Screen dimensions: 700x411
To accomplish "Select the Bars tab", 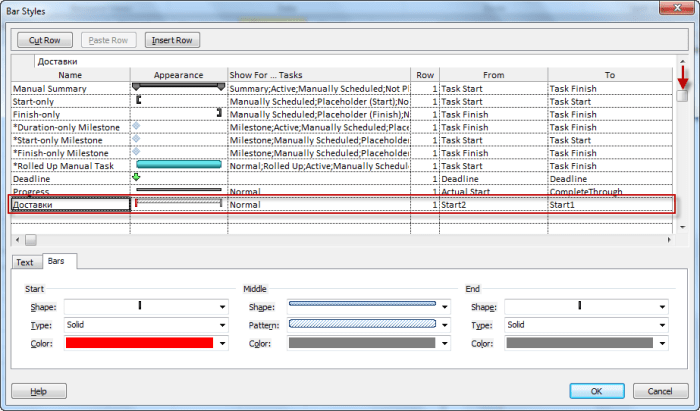I will click(x=57, y=262).
